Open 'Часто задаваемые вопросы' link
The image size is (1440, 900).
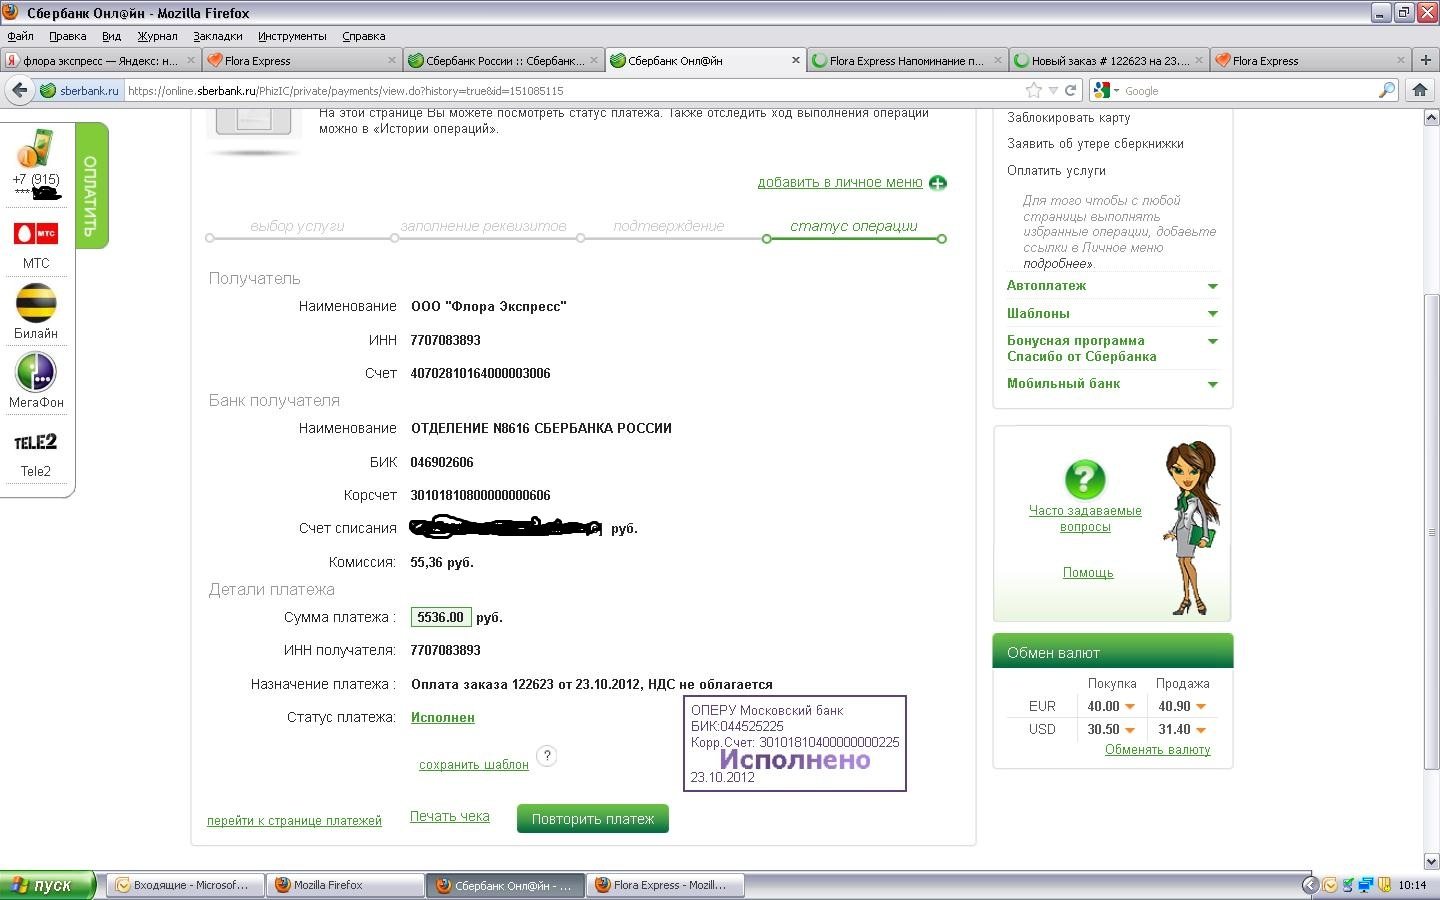(1085, 518)
